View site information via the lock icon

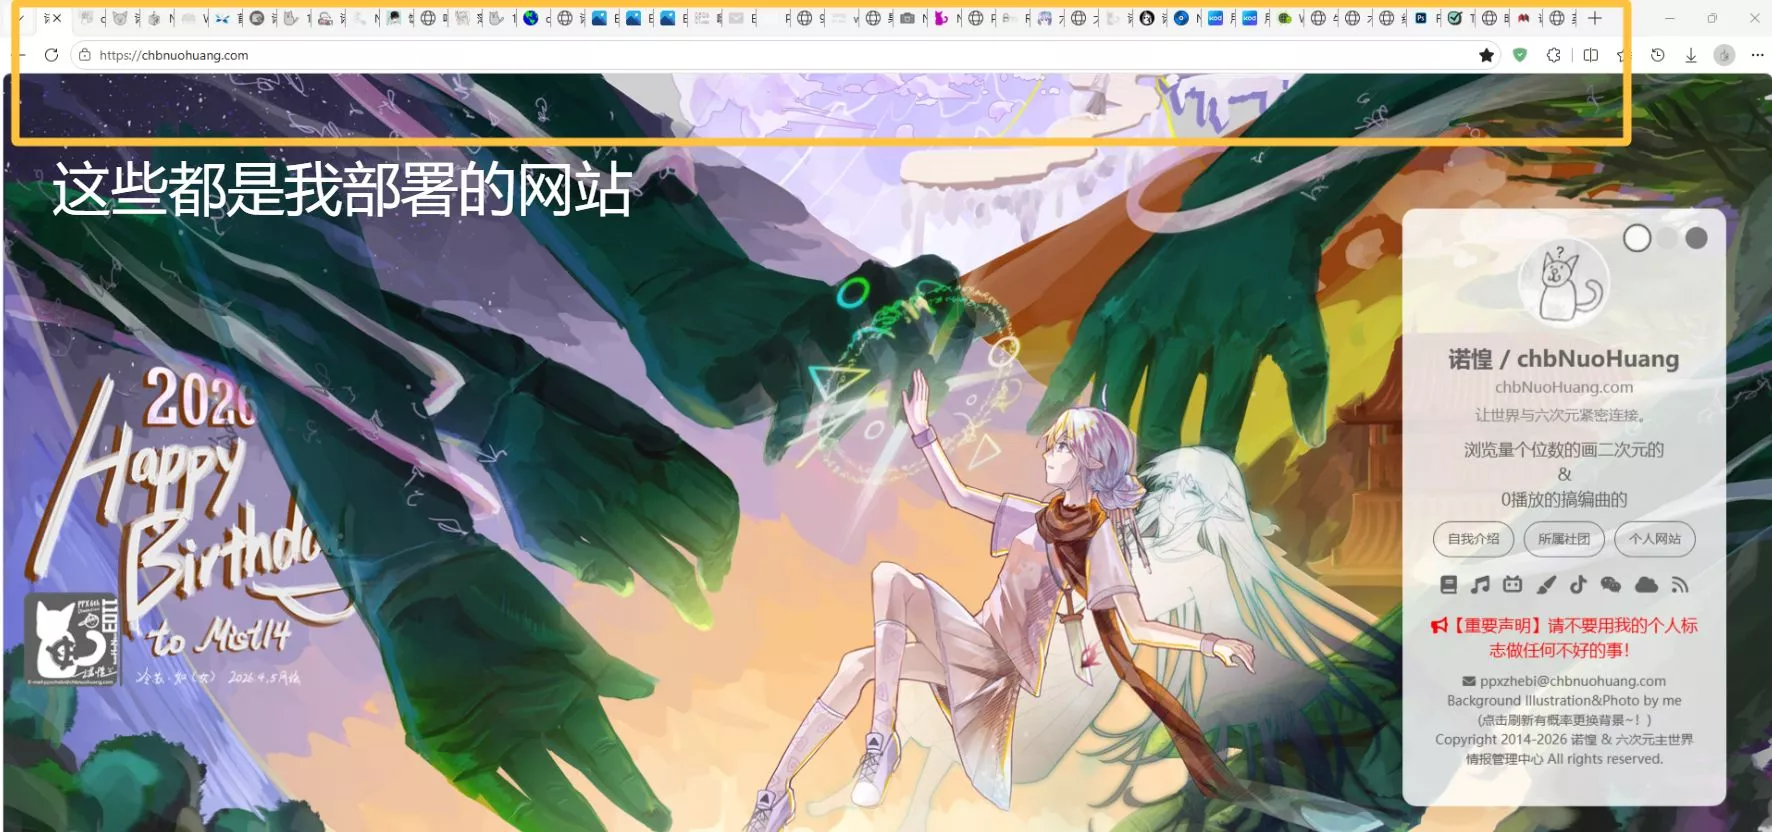85,55
